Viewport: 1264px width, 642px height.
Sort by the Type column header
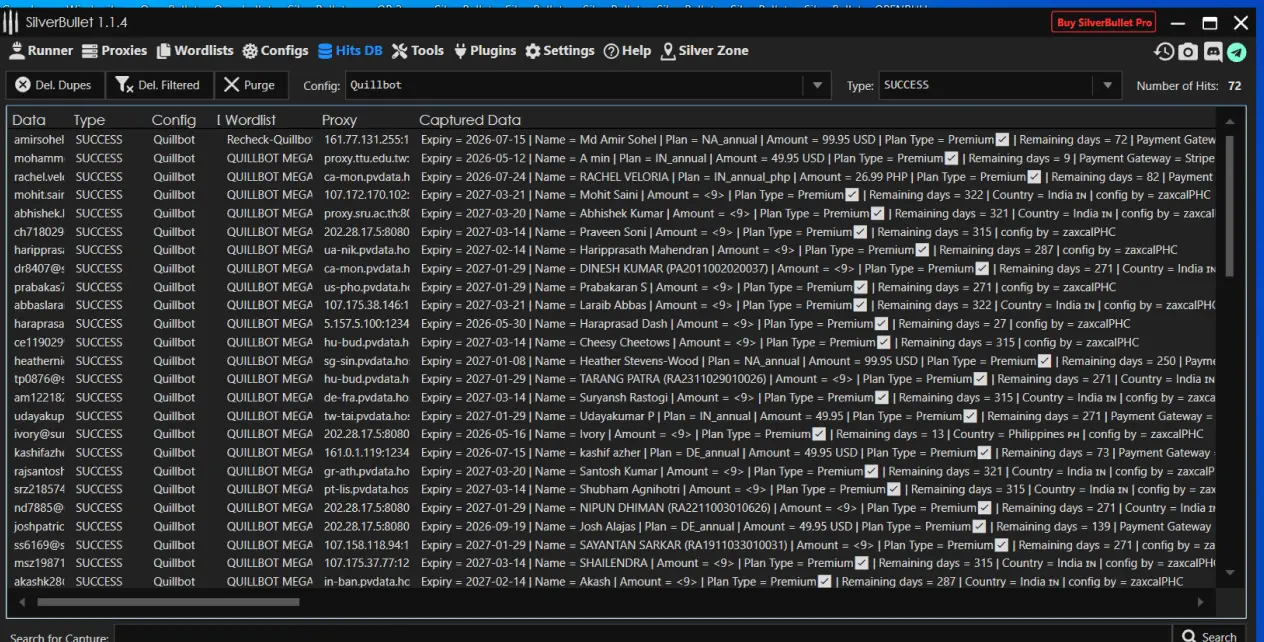[x=89, y=120]
